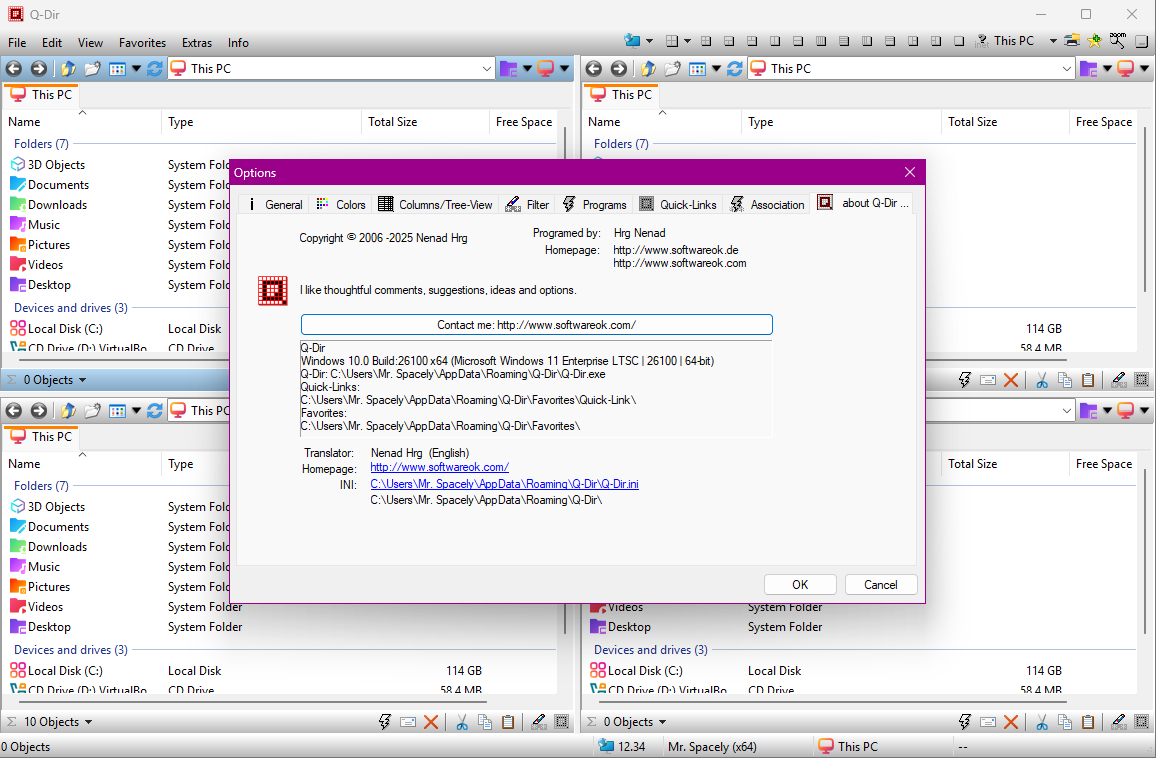Open the Q-Dir.ini file link
The image size is (1156, 758).
[x=504, y=484]
